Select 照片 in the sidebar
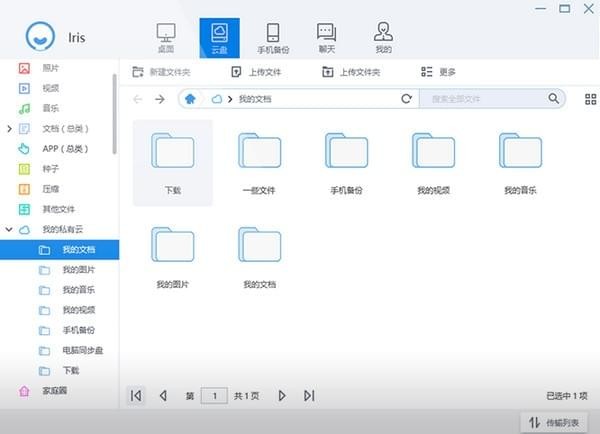The height and width of the screenshot is (434, 600). [50, 67]
